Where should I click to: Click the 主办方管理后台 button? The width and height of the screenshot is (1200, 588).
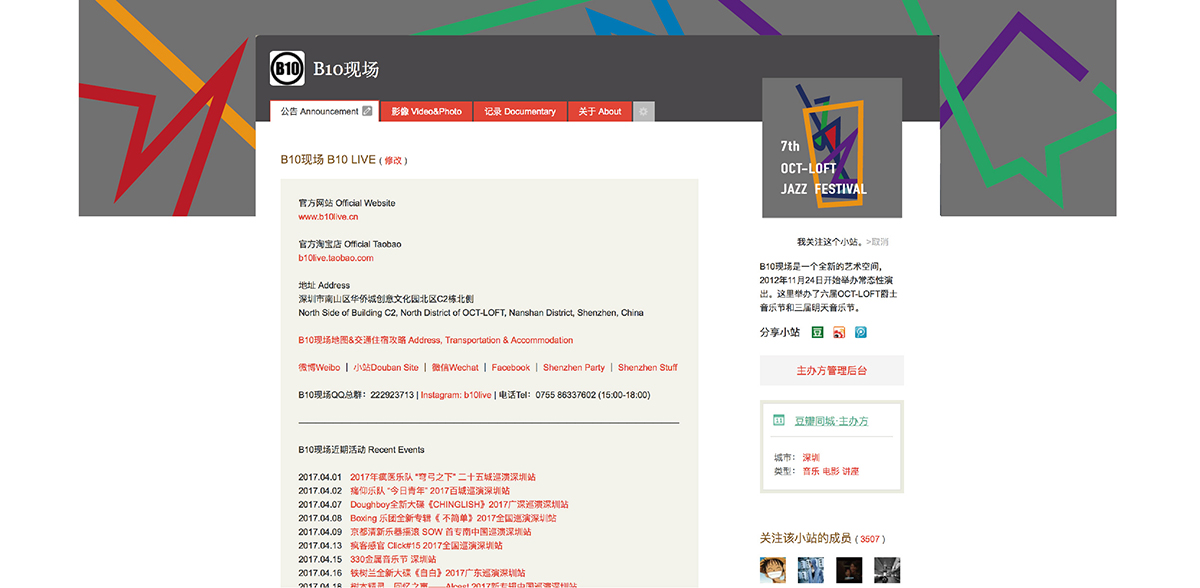pyautogui.click(x=832, y=370)
